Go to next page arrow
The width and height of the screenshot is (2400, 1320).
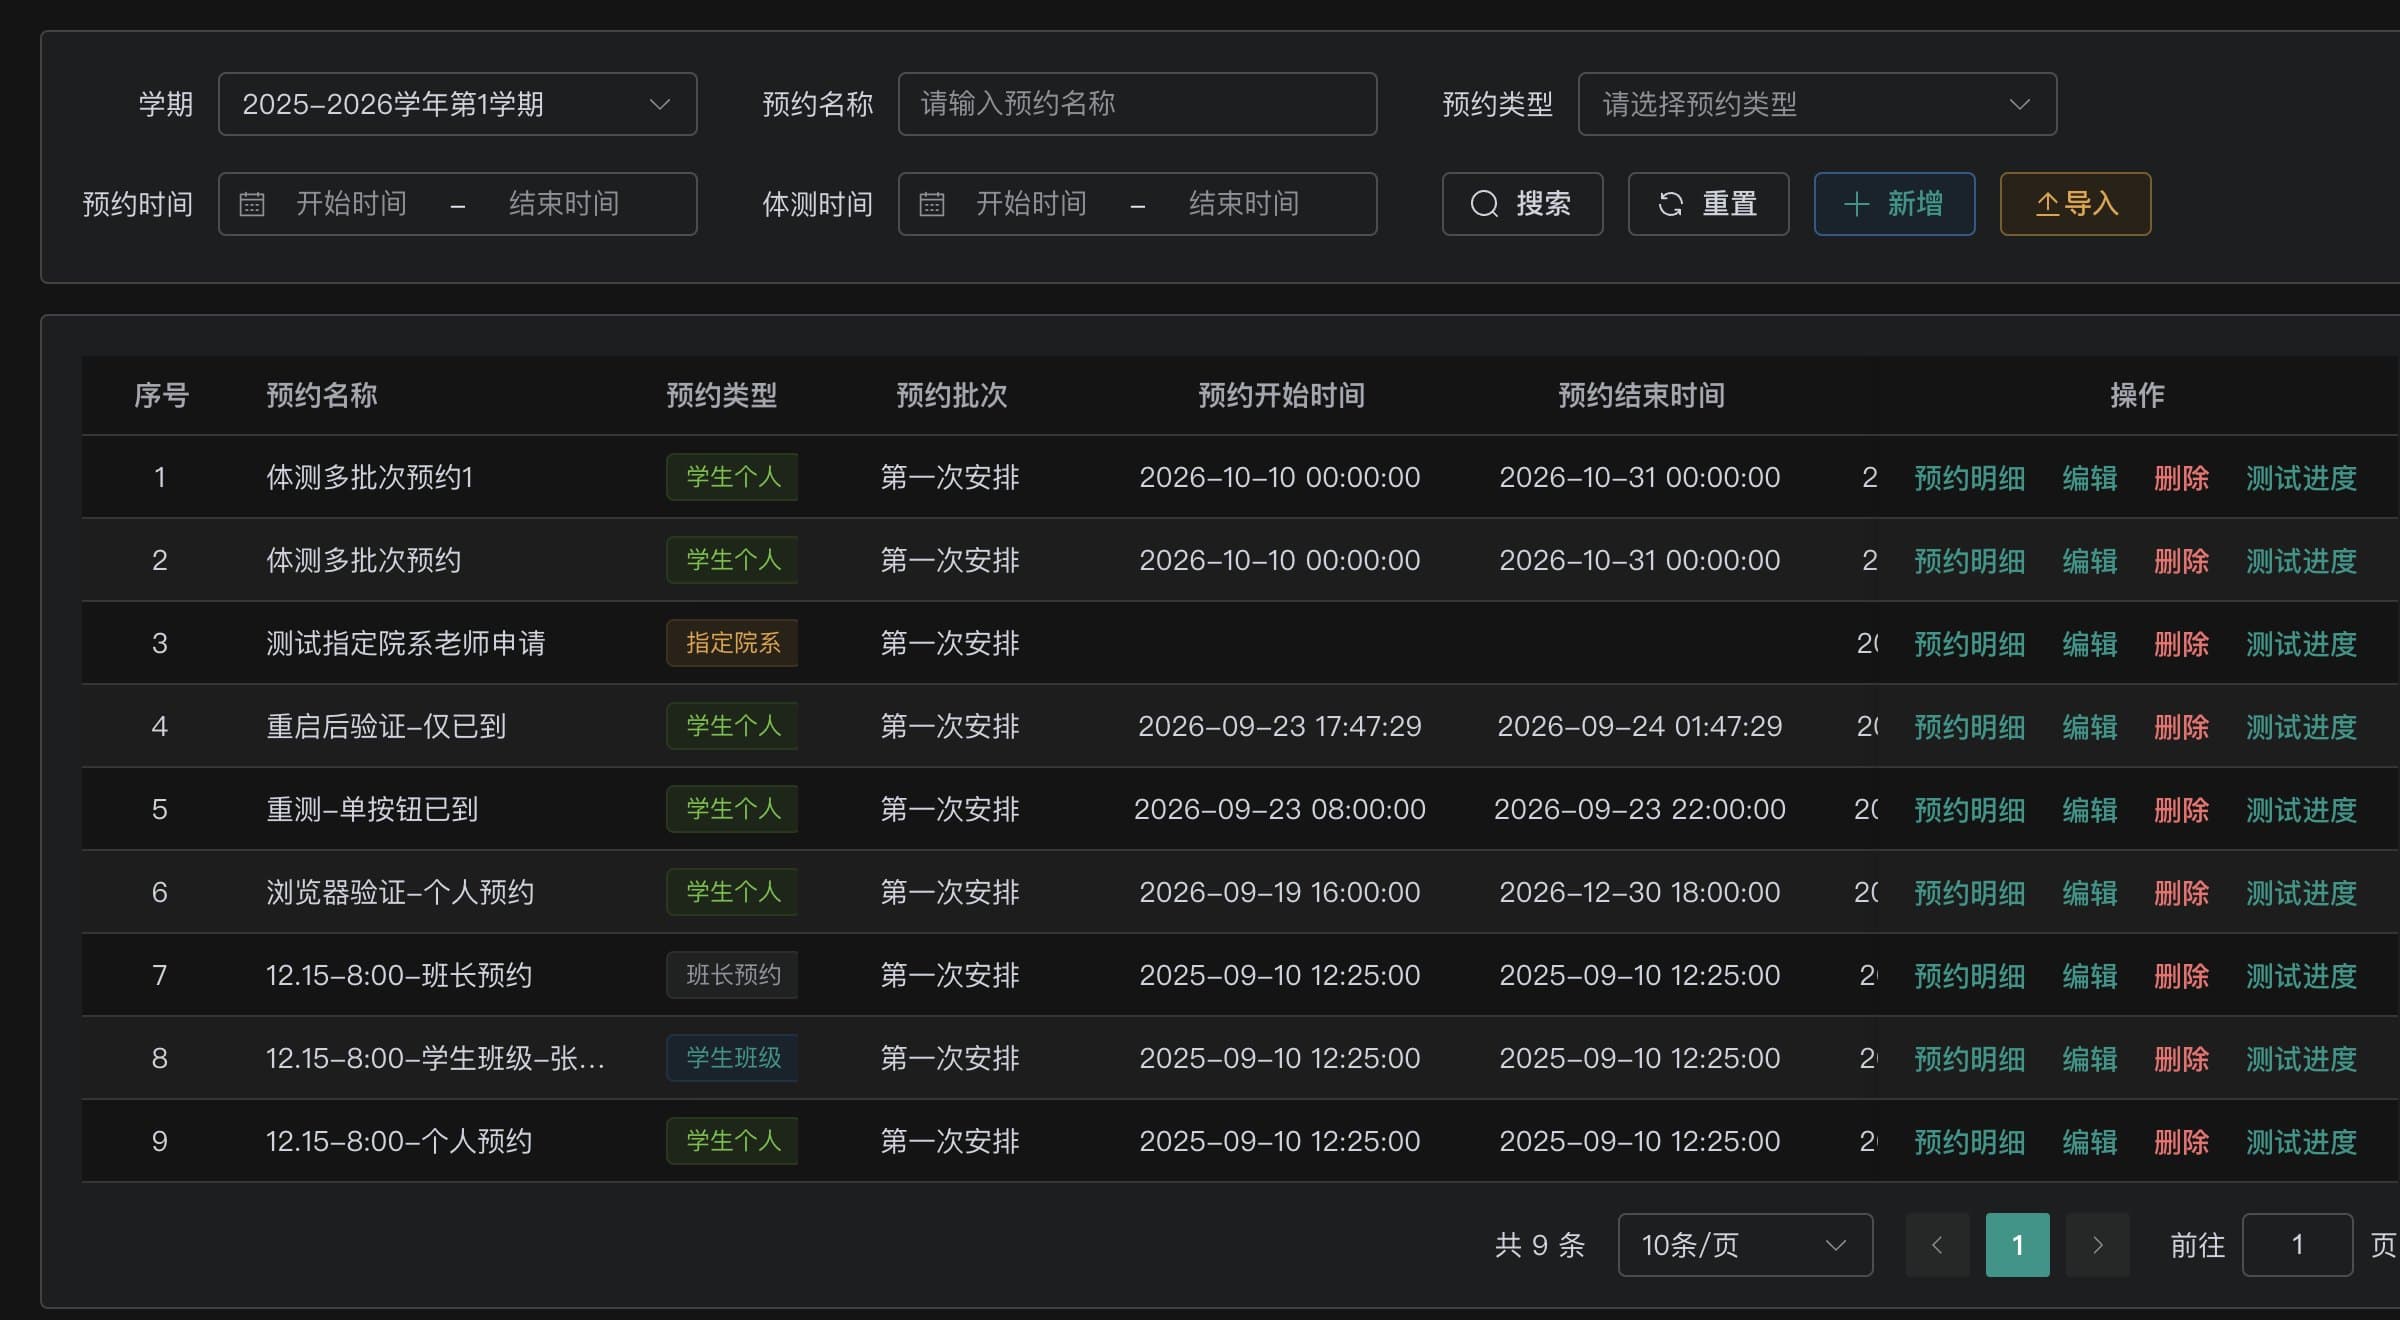click(x=2097, y=1245)
